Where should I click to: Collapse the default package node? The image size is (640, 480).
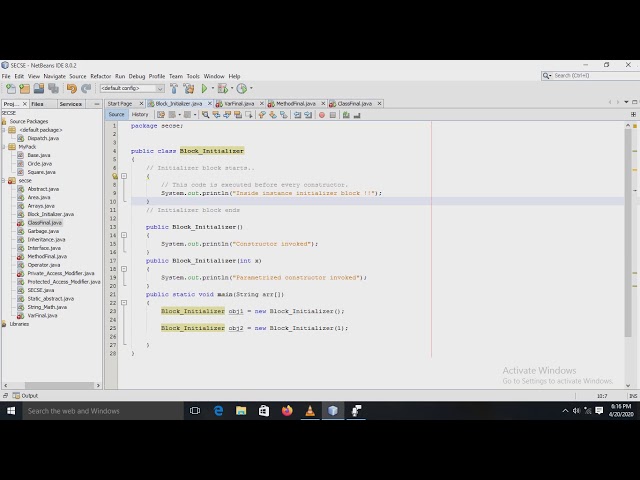[4, 130]
